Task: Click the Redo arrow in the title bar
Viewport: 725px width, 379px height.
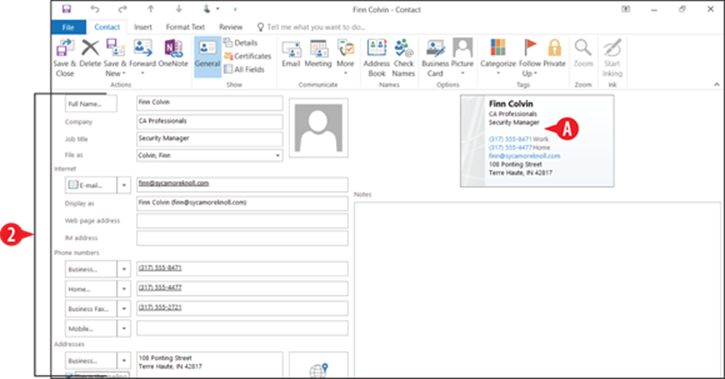Action: click(x=123, y=9)
